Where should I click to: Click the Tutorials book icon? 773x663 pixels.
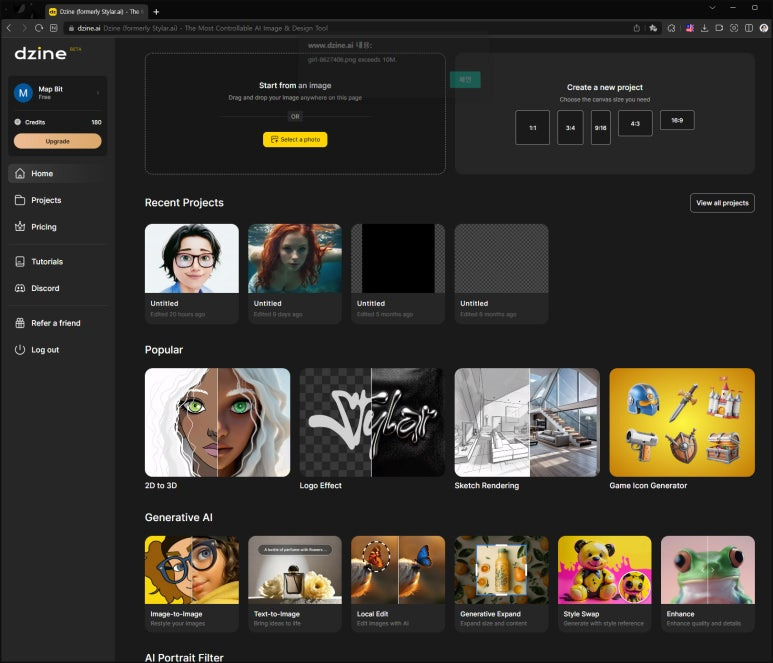[20, 261]
